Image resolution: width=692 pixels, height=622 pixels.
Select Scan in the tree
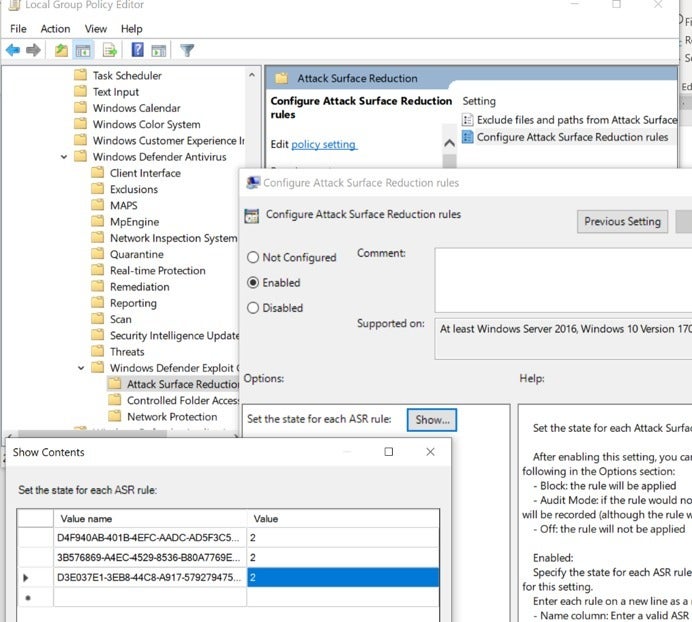point(120,319)
